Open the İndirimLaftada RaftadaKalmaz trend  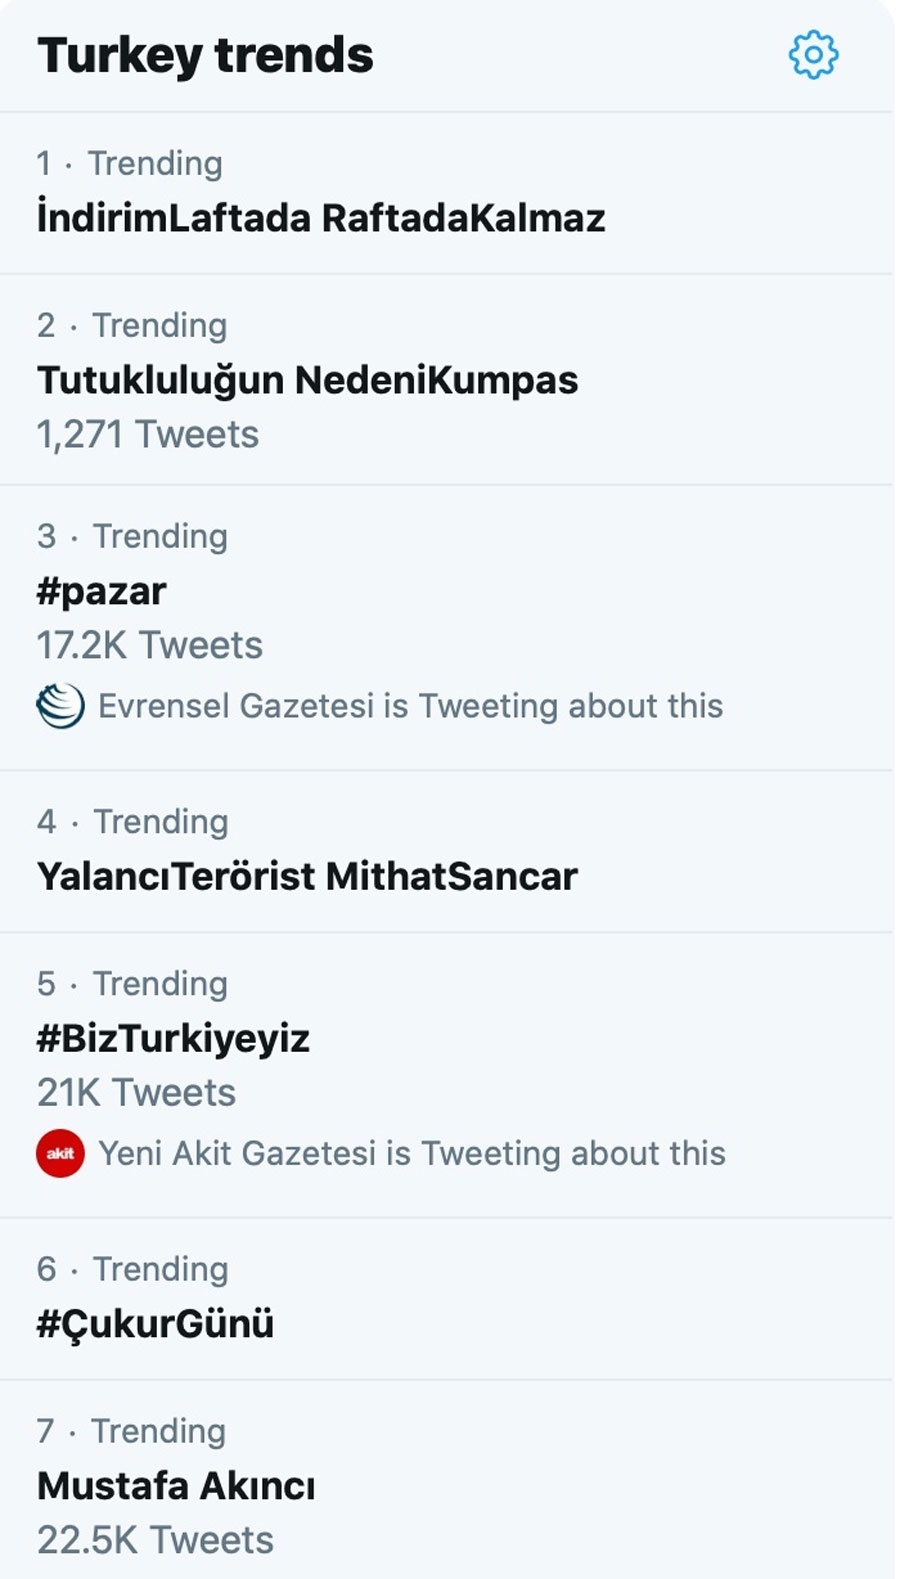point(321,218)
